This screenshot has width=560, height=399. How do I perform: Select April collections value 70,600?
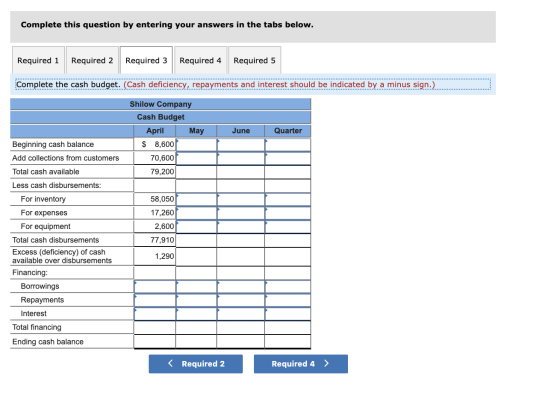162,158
